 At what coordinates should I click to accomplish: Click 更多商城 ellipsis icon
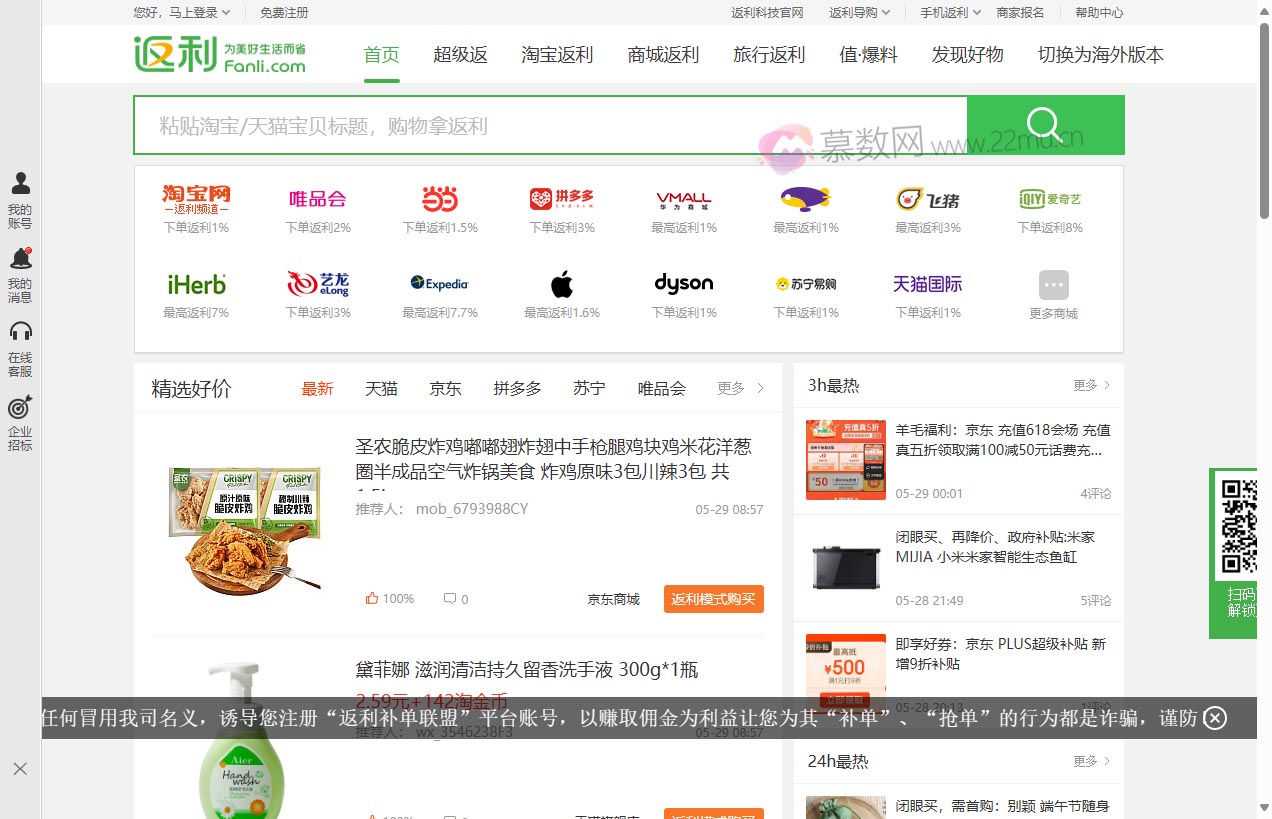pyautogui.click(x=1052, y=285)
